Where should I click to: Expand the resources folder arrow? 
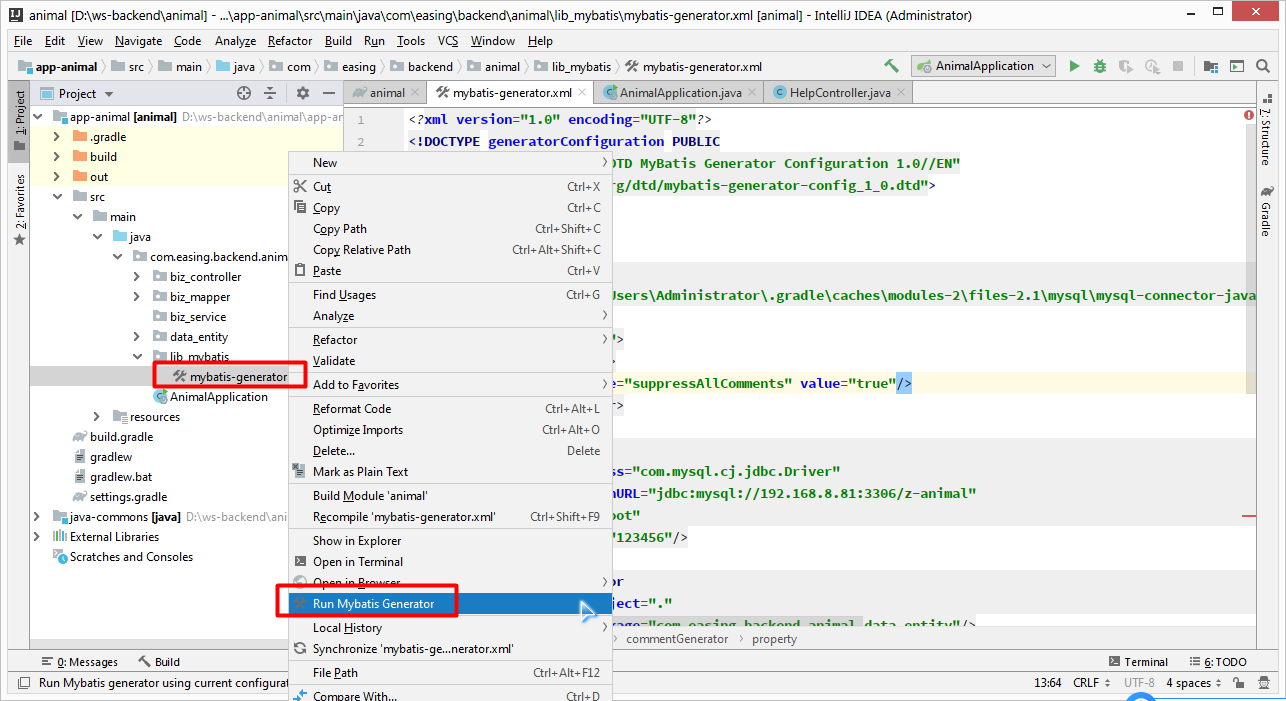[97, 417]
